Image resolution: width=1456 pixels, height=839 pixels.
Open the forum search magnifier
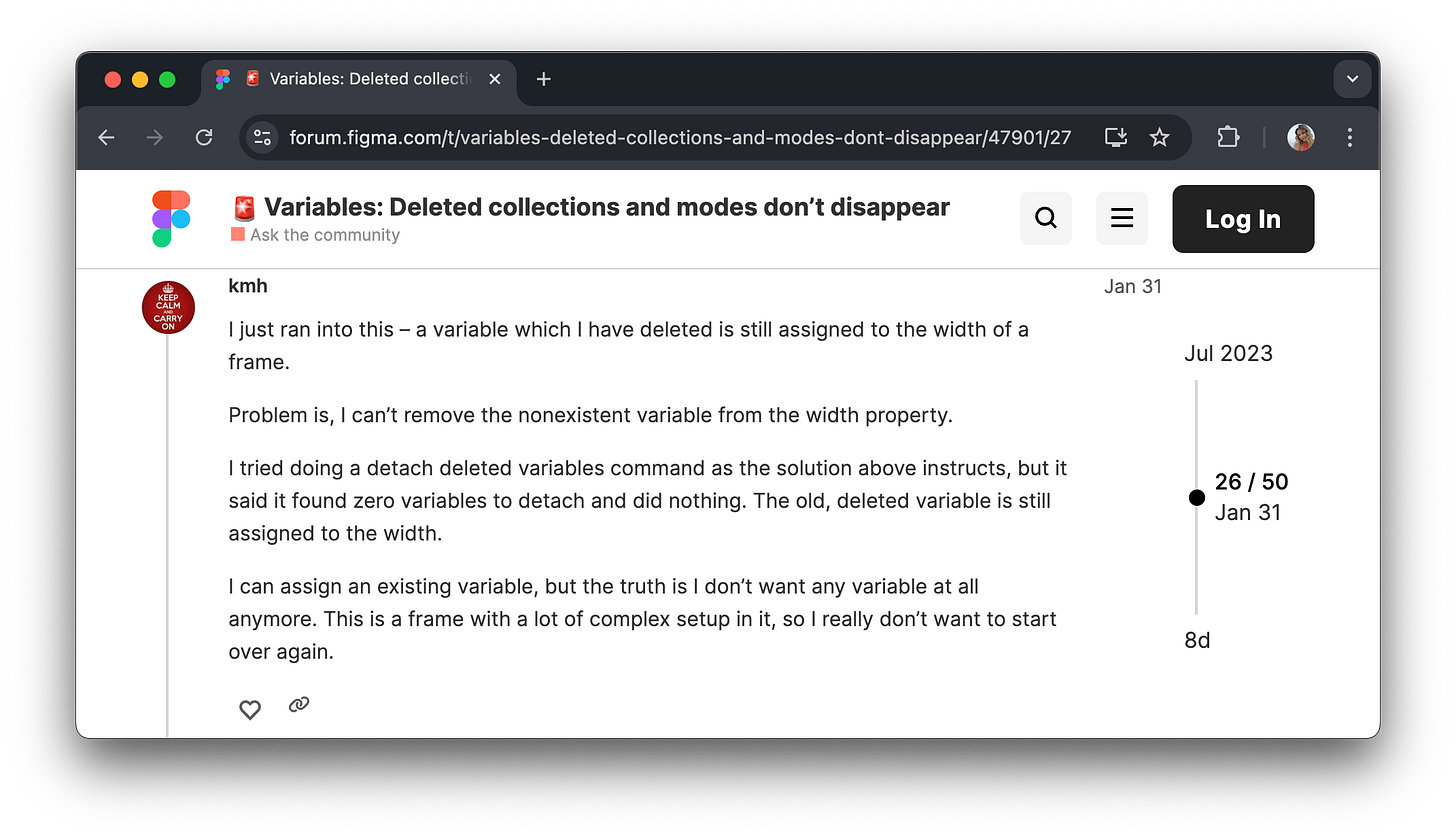(x=1046, y=218)
